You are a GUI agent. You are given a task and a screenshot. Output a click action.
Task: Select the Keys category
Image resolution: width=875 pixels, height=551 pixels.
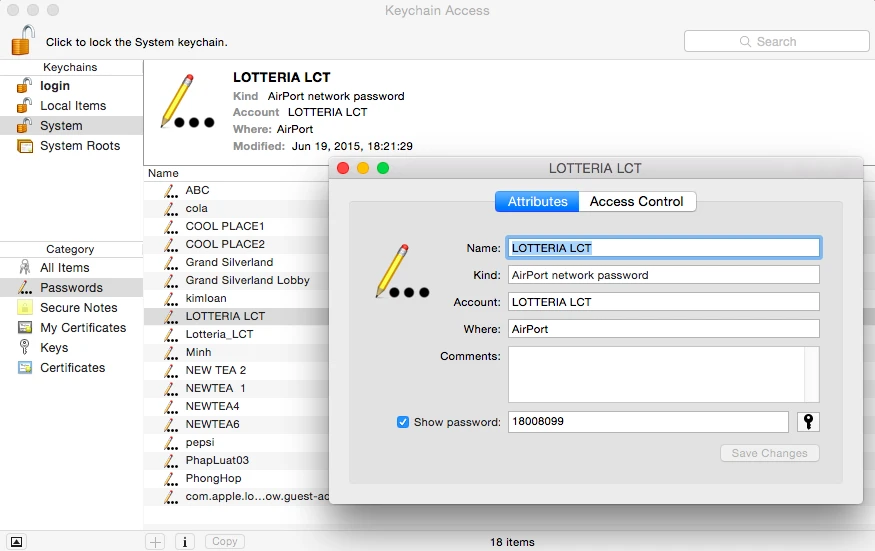54,348
